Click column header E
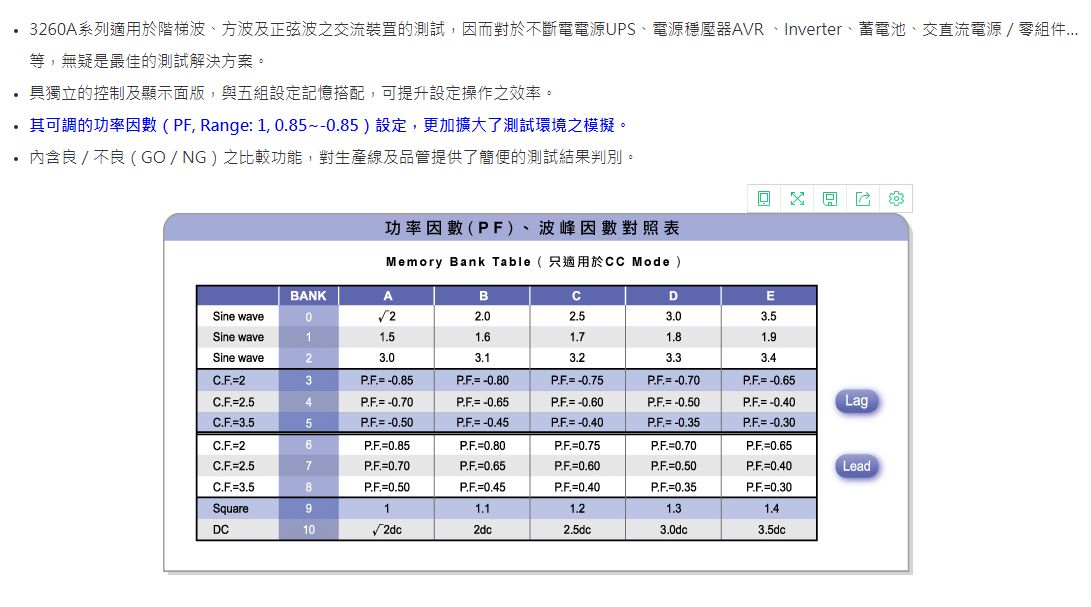The image size is (1091, 607). (x=770, y=296)
